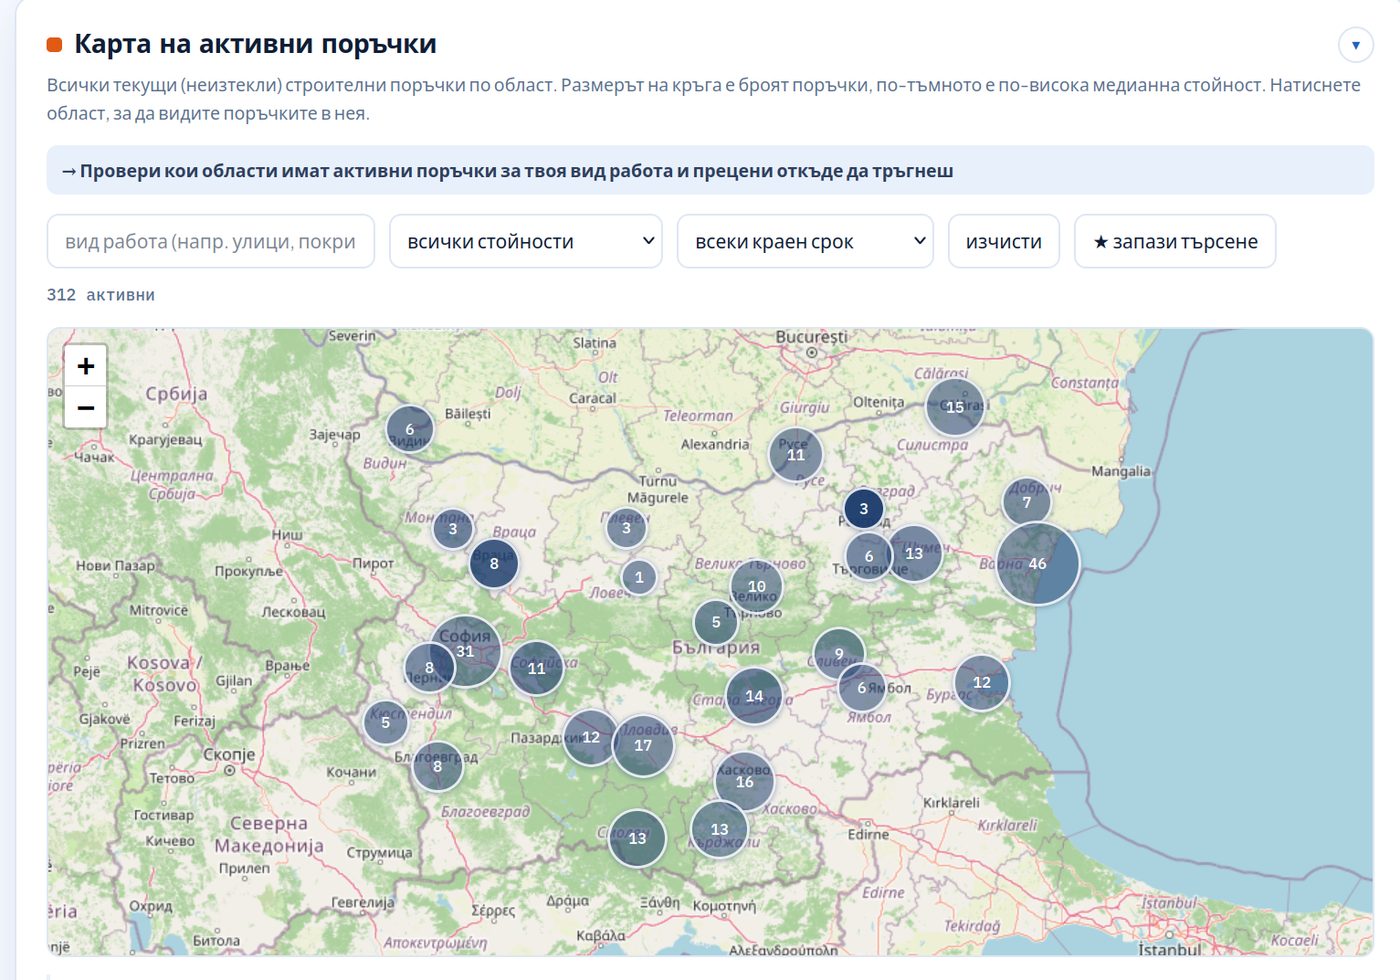Click the București label on the map
Viewport: 1400px width, 980px height.
(x=812, y=337)
